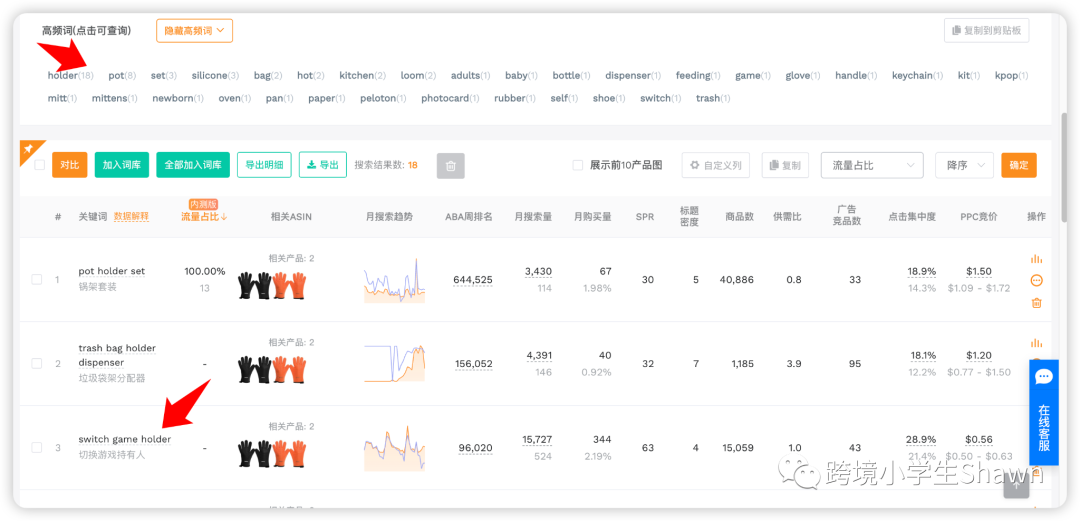Viewport: 1080px width, 521px height.
Task: Open glove product thumbnails for pot holder set
Action: click(x=272, y=285)
